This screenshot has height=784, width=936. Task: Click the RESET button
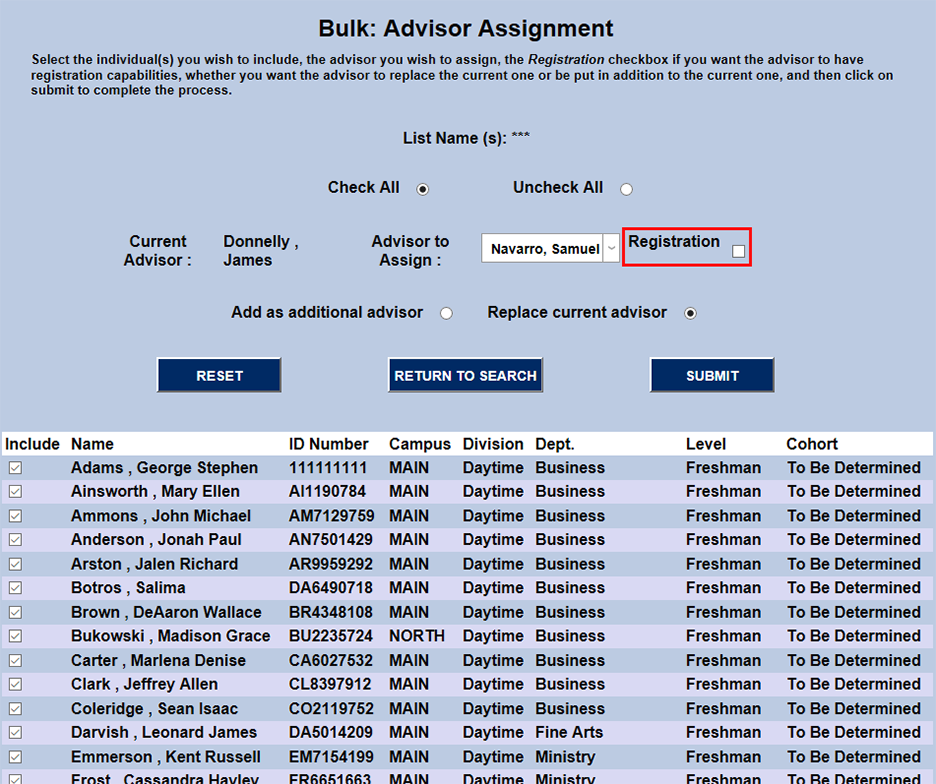pyautogui.click(x=218, y=375)
